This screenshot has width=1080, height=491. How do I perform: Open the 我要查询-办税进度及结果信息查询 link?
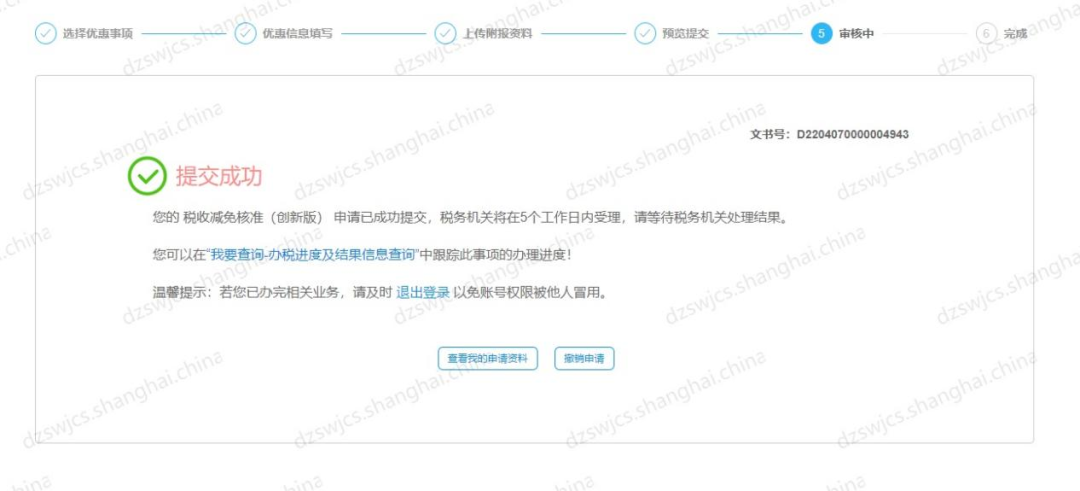pyautogui.click(x=313, y=255)
